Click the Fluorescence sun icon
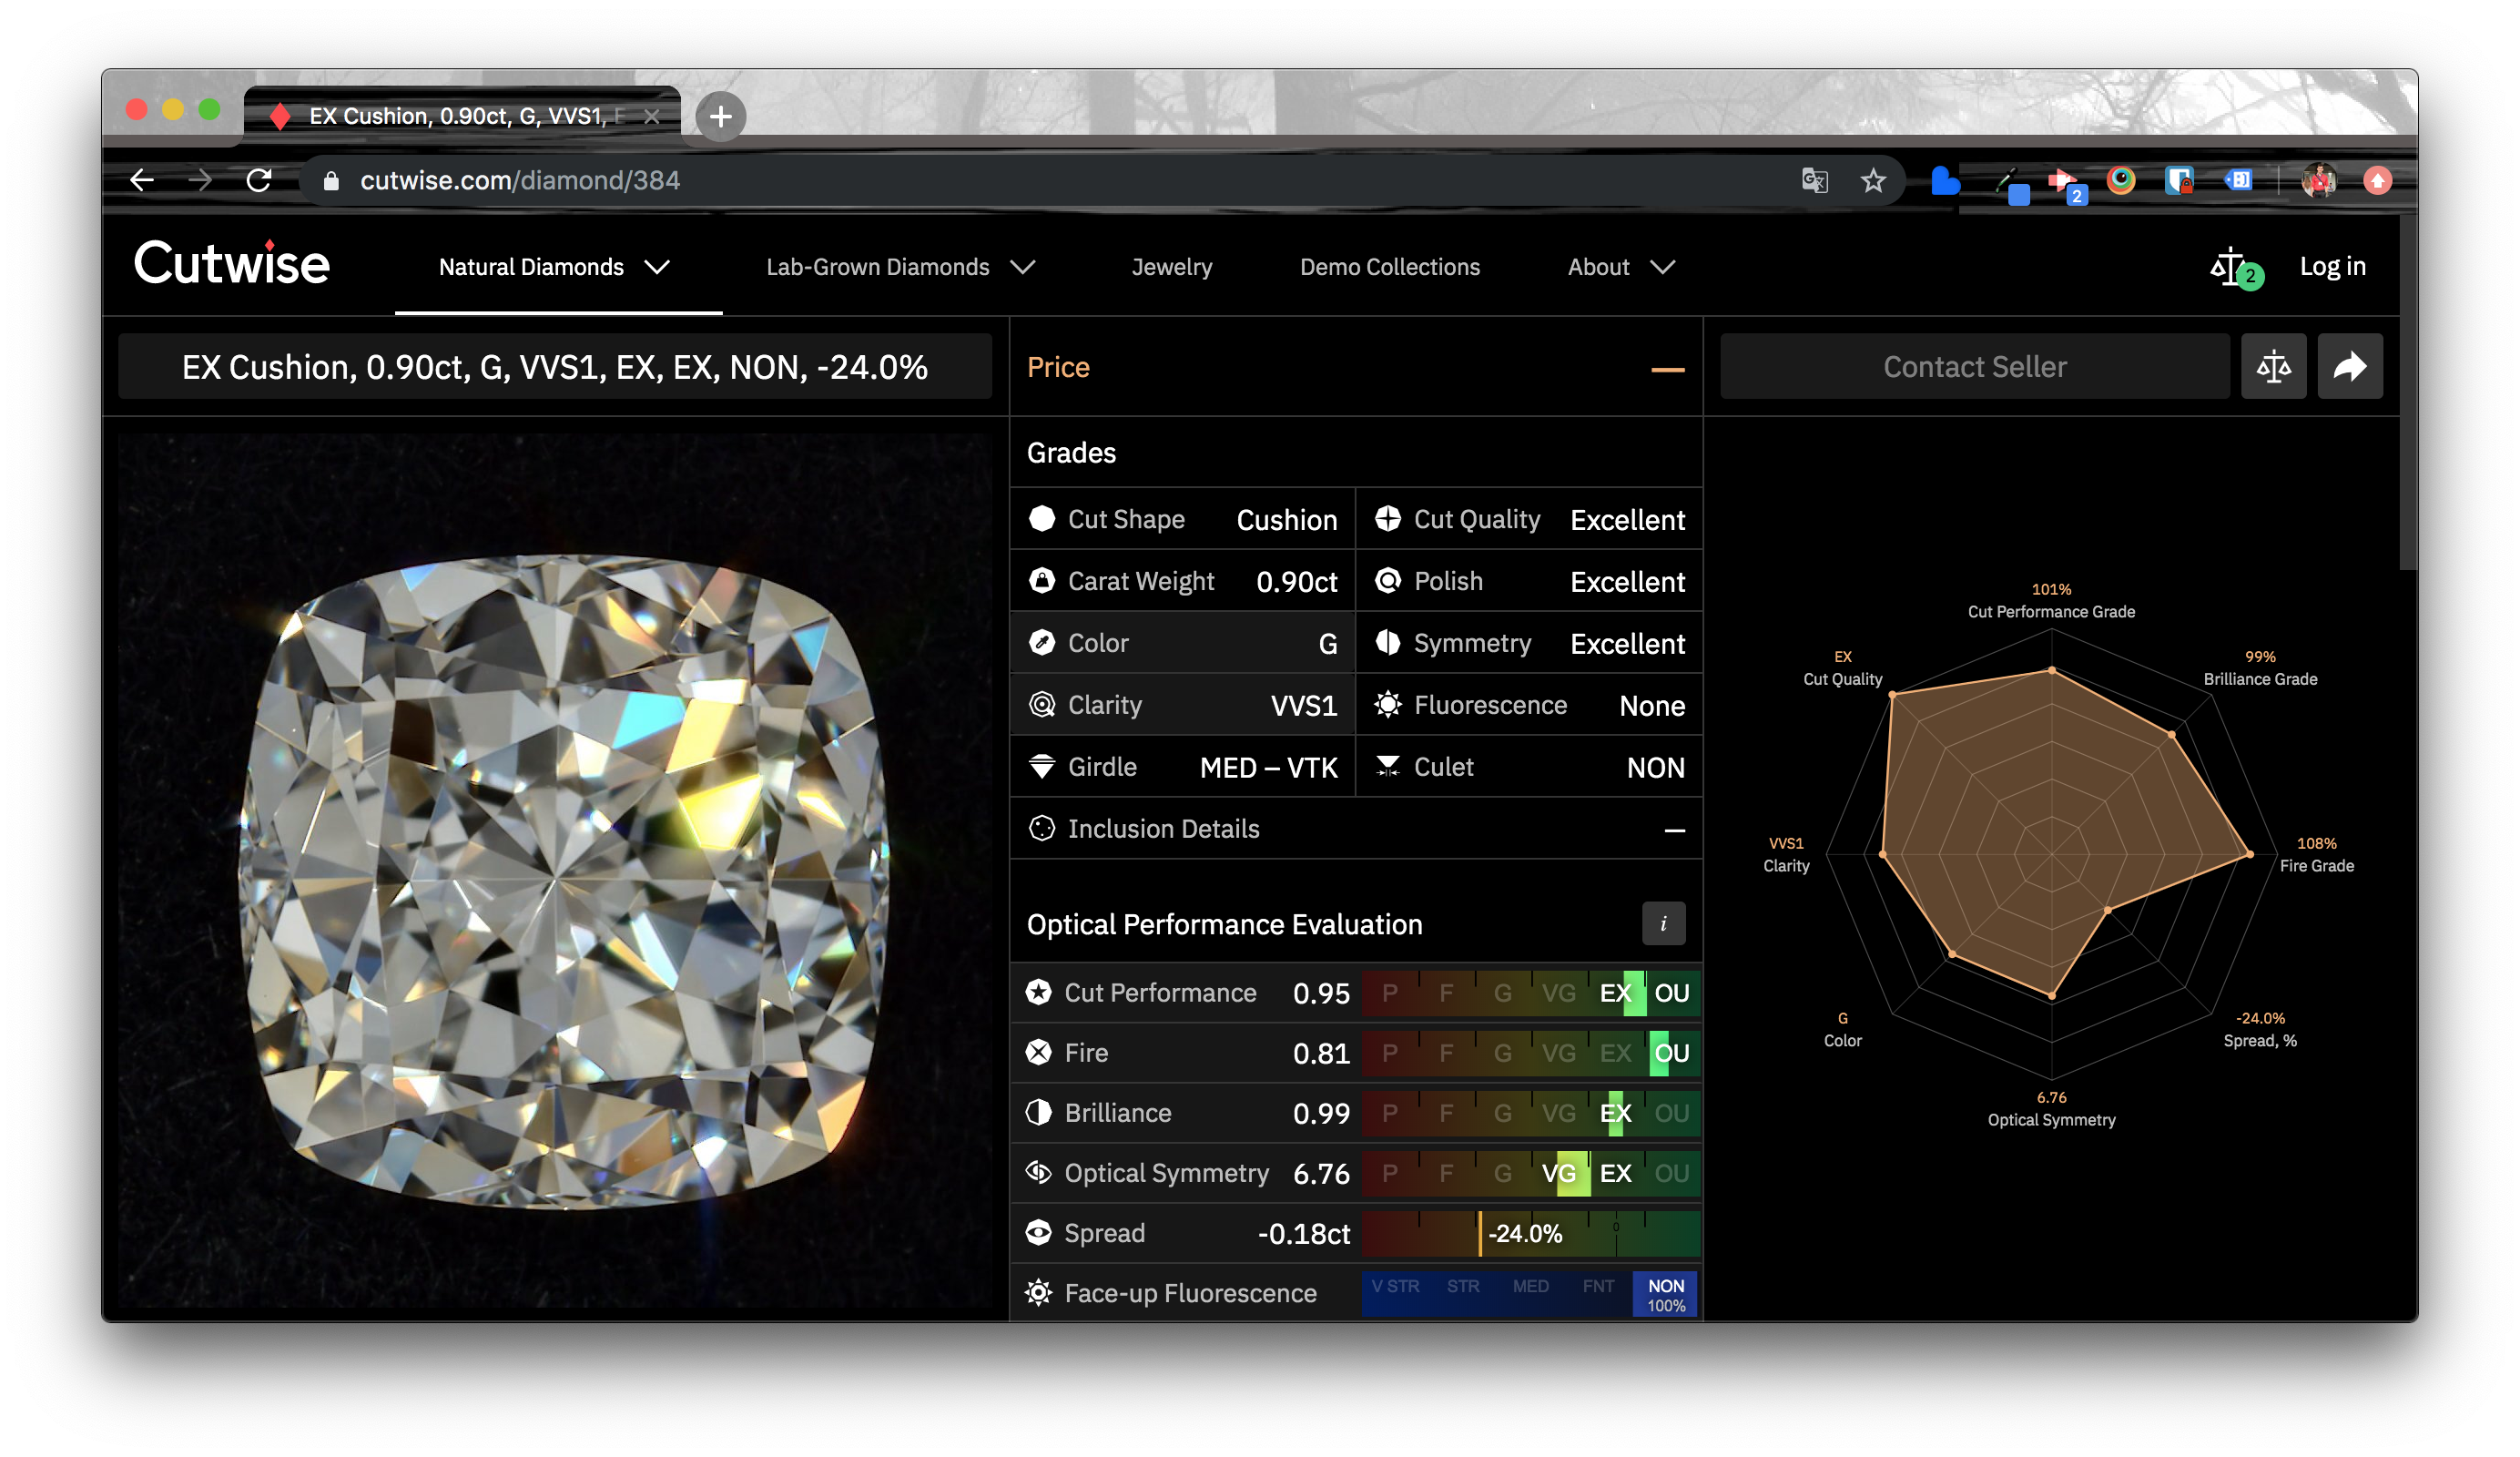Image resolution: width=2520 pixels, height=1457 pixels. [x=1388, y=705]
